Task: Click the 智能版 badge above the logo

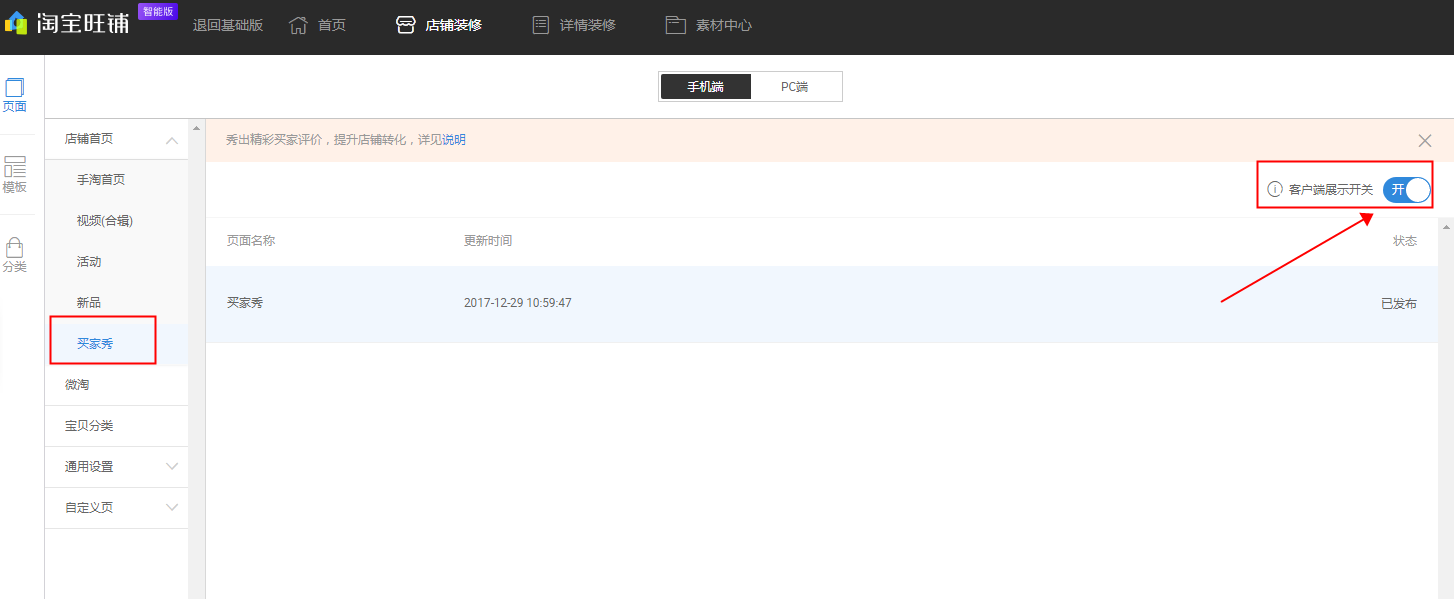Action: [x=157, y=10]
